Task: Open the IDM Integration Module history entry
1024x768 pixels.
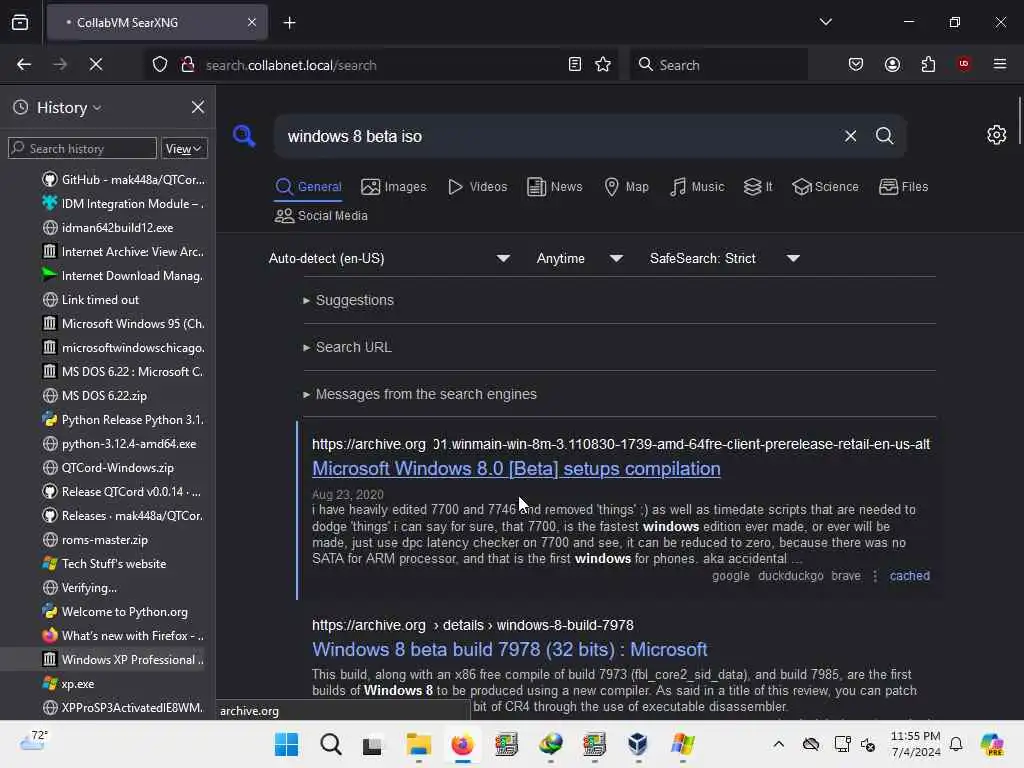Action: coord(123,204)
